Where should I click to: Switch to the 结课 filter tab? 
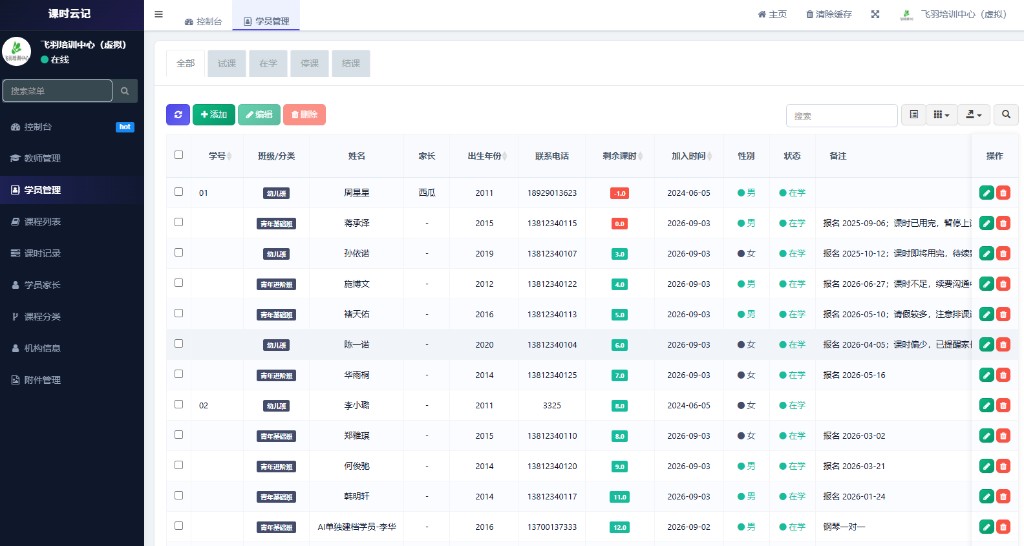351,63
